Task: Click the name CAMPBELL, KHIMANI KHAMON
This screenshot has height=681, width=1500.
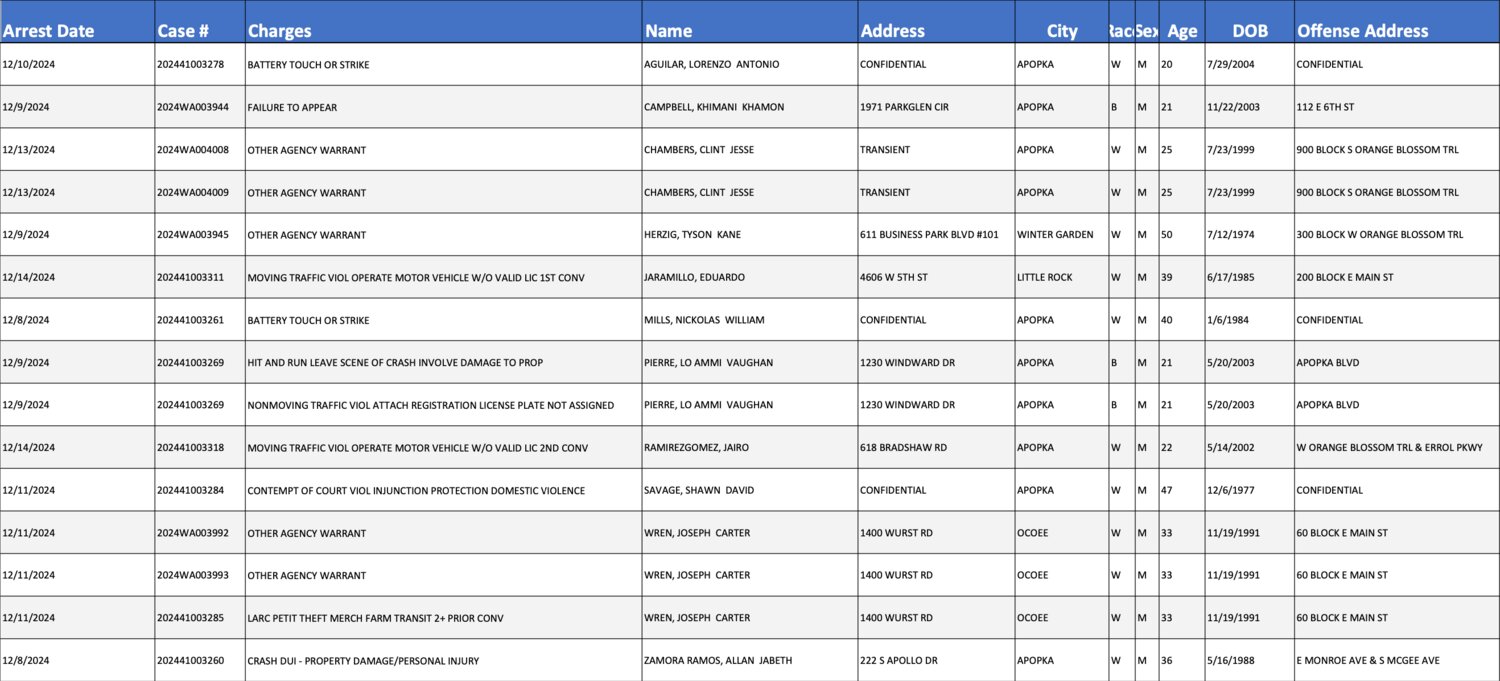Action: (x=714, y=107)
